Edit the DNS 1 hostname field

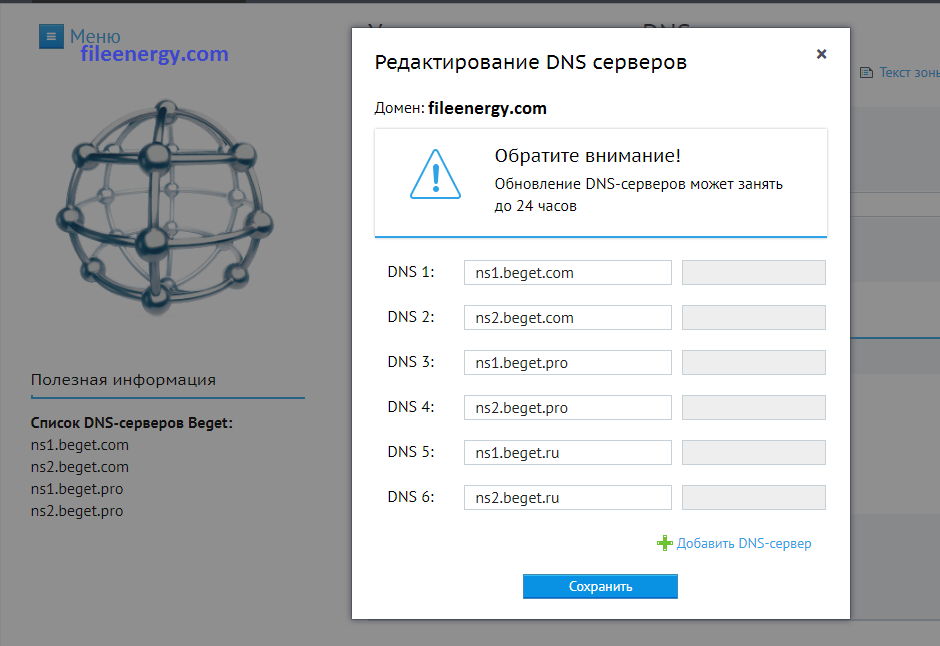tap(568, 273)
